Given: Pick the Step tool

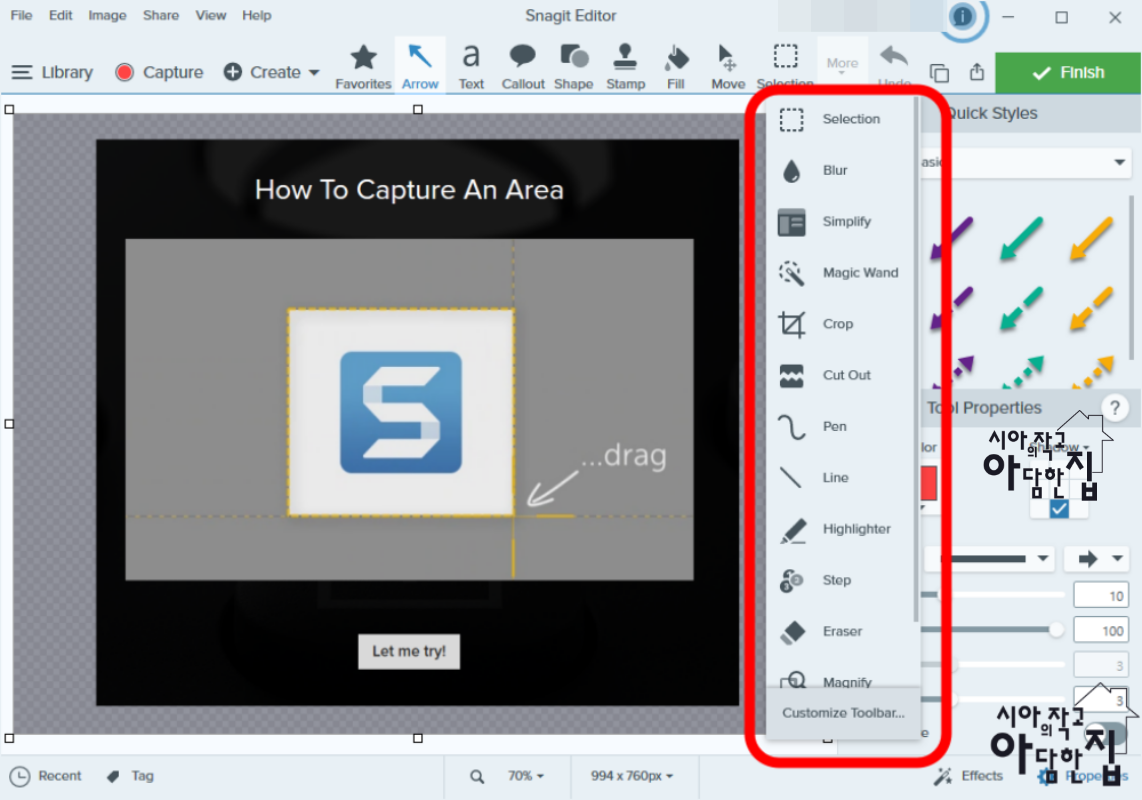Looking at the screenshot, I should point(840,580).
